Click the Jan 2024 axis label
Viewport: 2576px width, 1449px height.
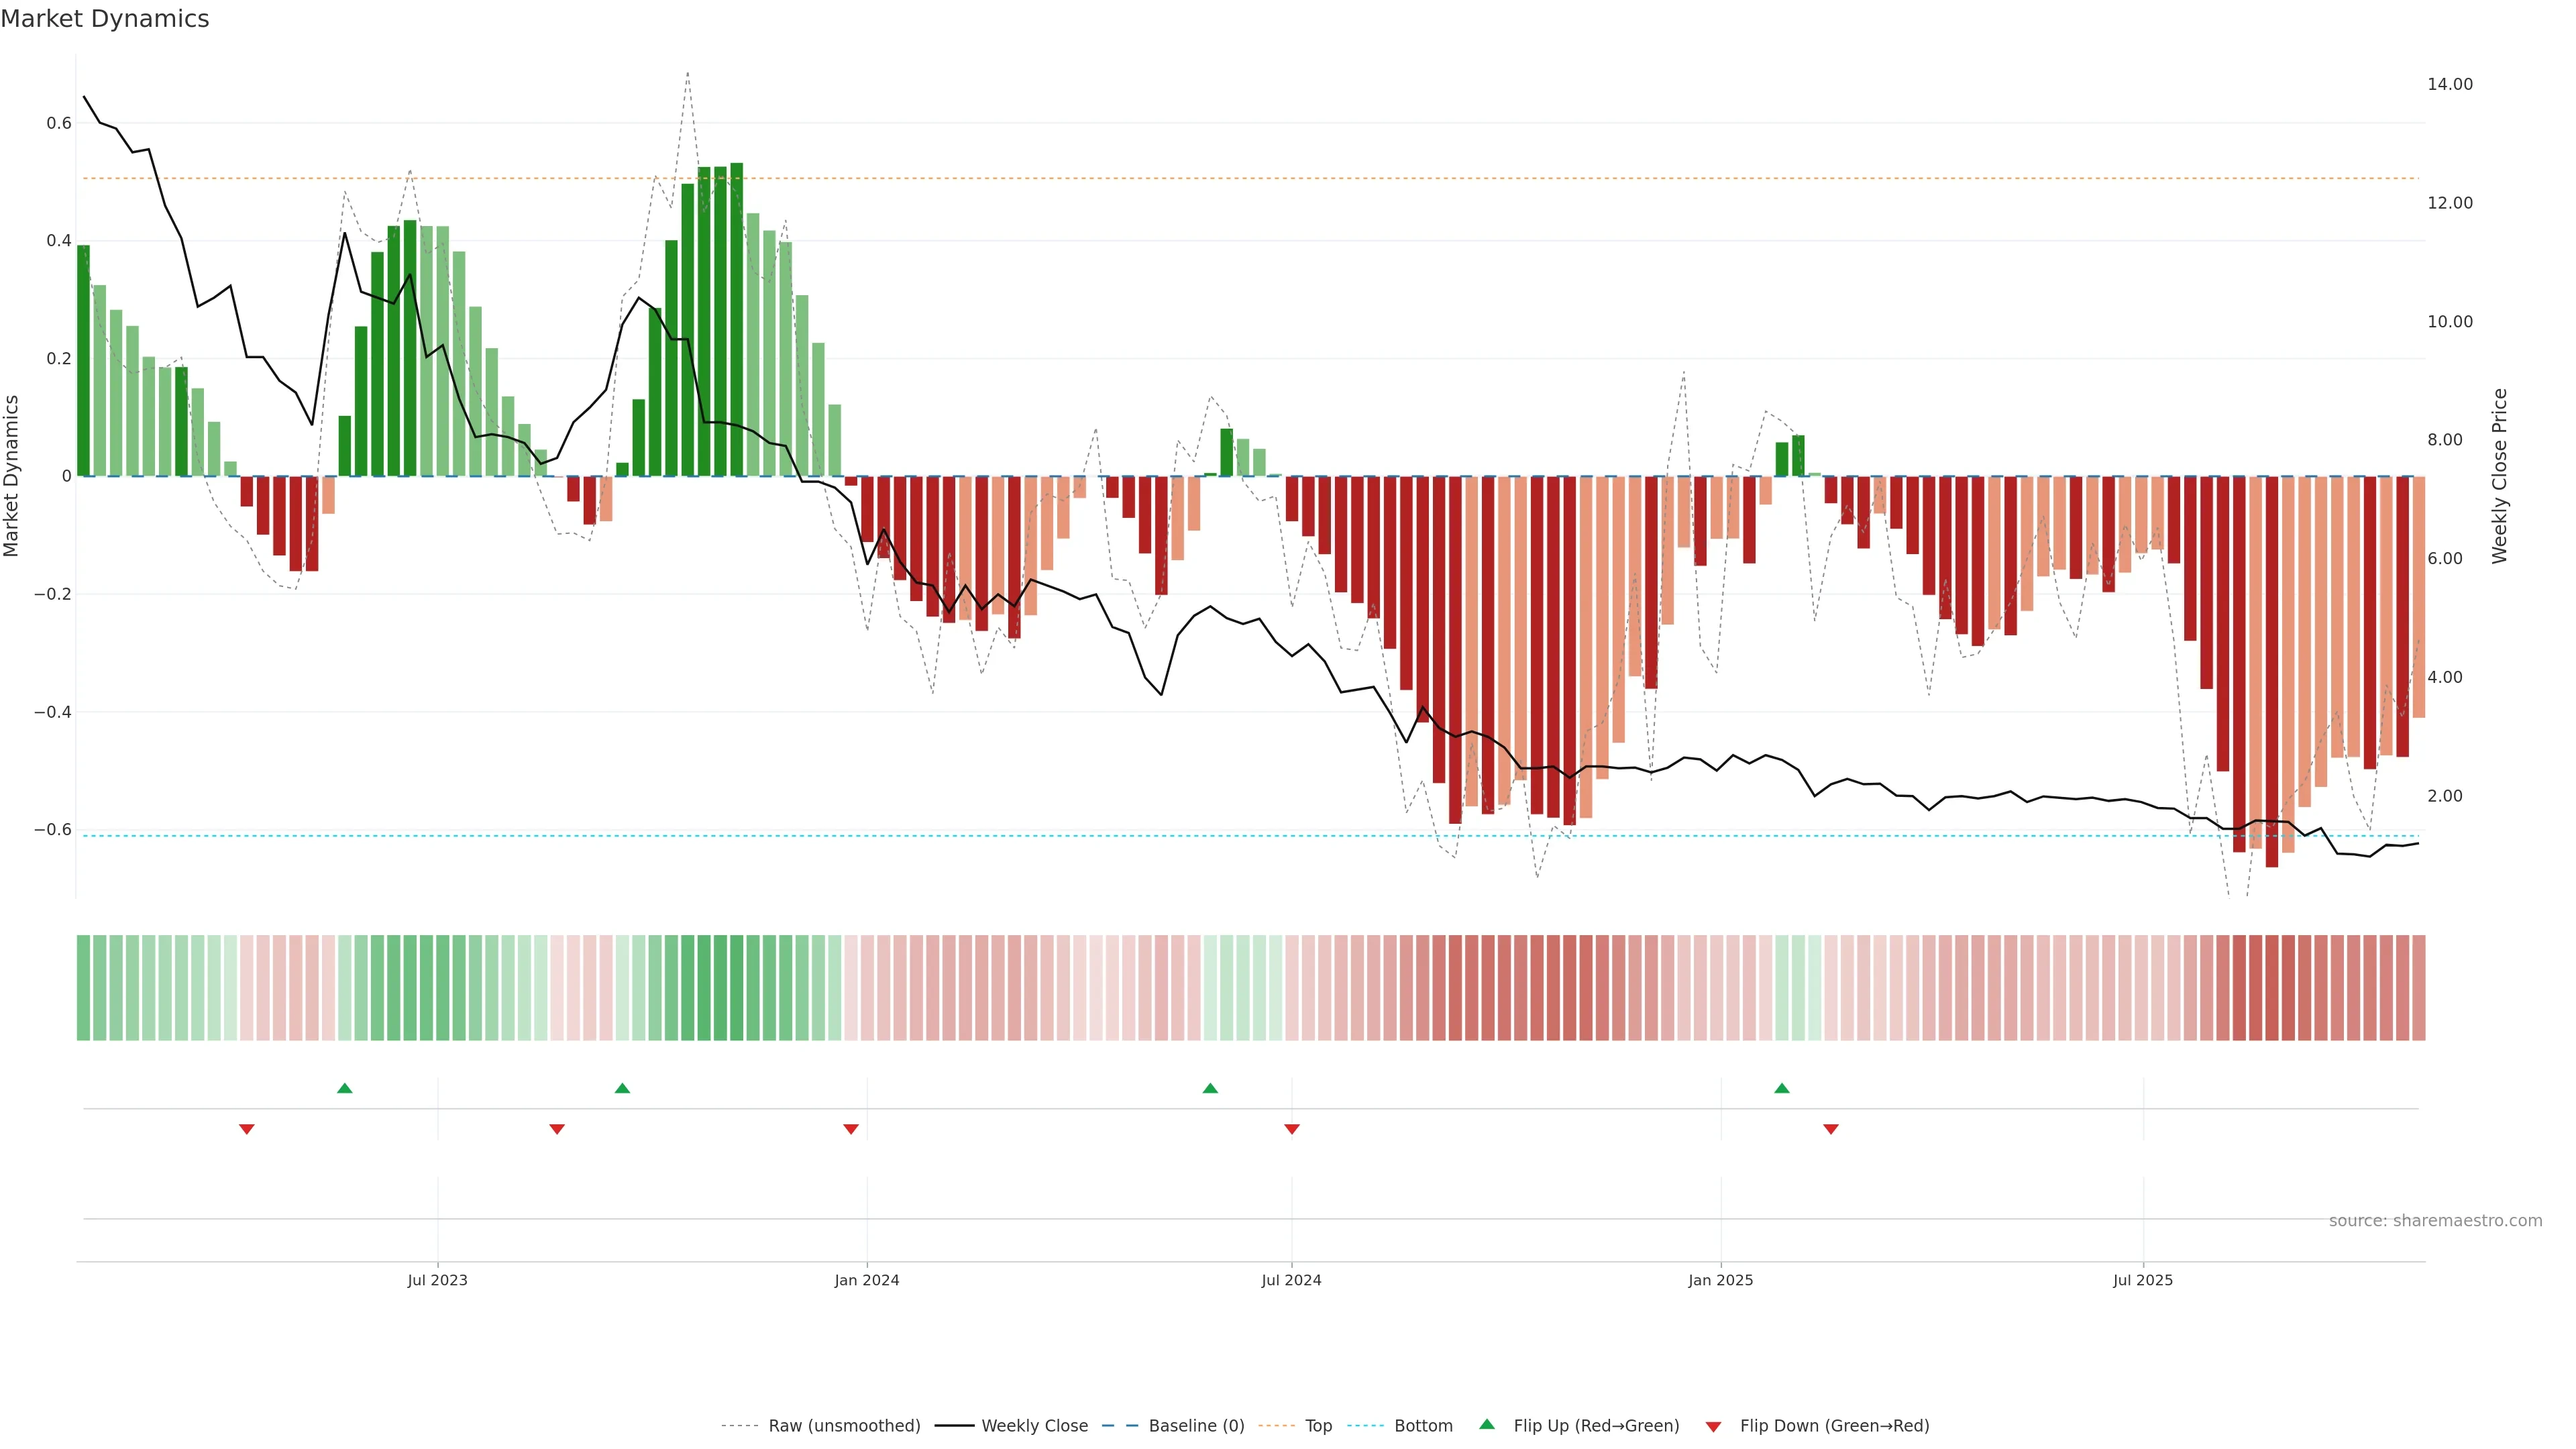coord(867,1280)
